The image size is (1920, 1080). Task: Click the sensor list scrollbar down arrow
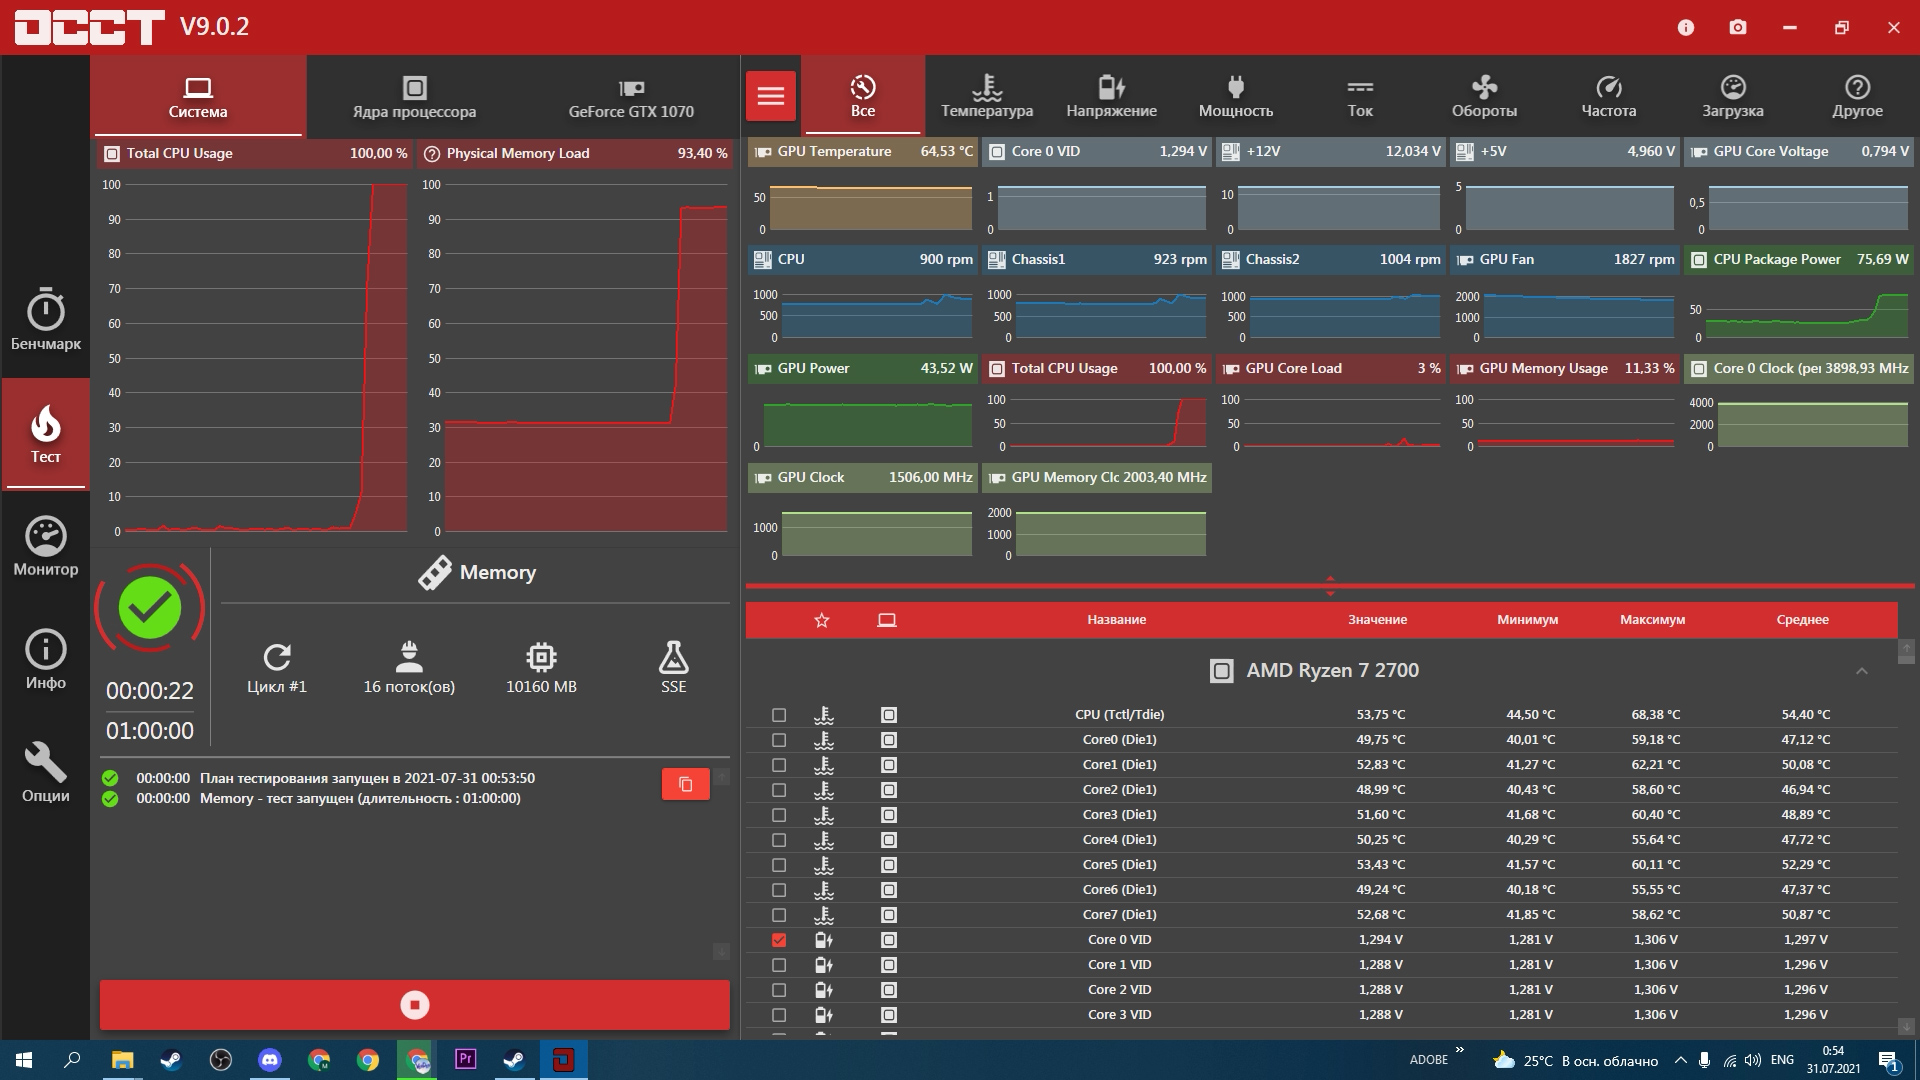click(1906, 1027)
